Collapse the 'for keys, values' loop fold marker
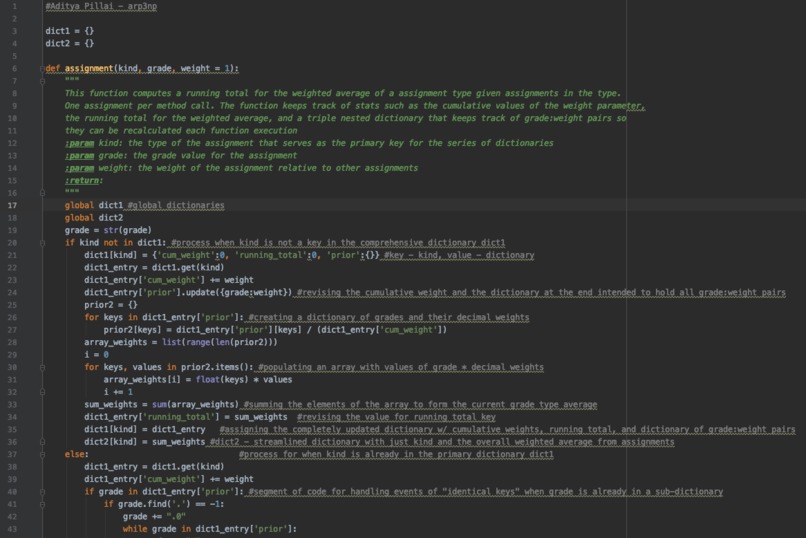Screen dimensions: 806x538 pos(43,367)
